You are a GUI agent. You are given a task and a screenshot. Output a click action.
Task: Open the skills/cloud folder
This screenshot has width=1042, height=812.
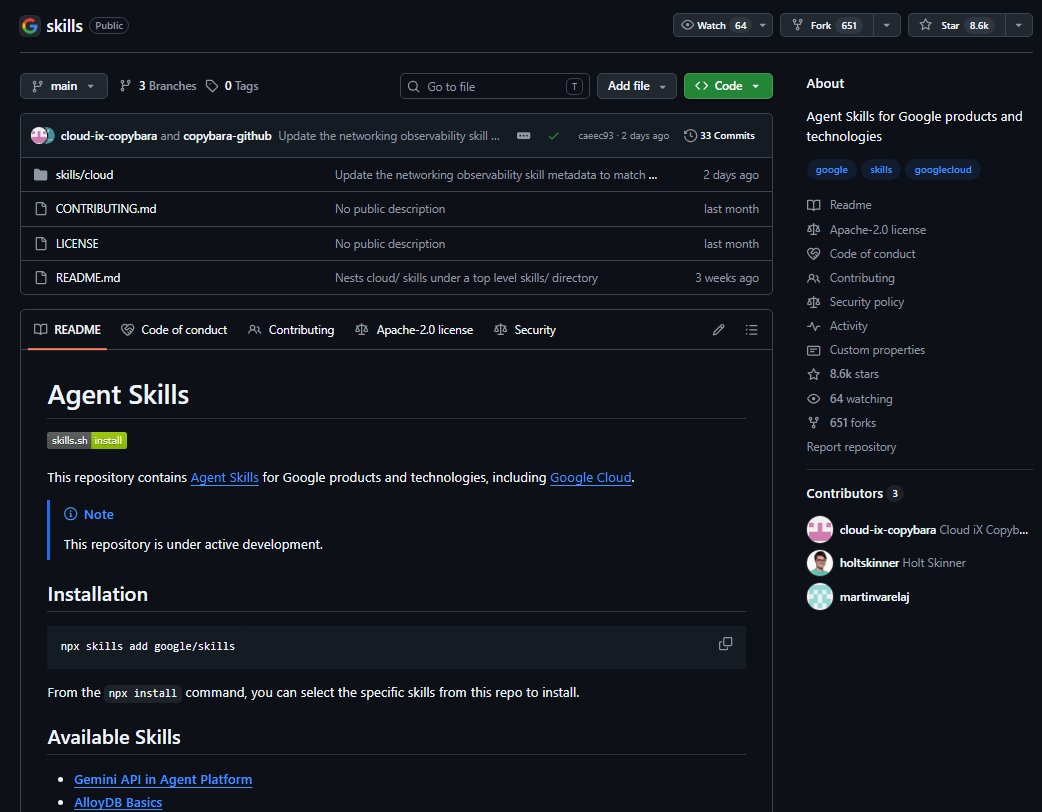84,175
